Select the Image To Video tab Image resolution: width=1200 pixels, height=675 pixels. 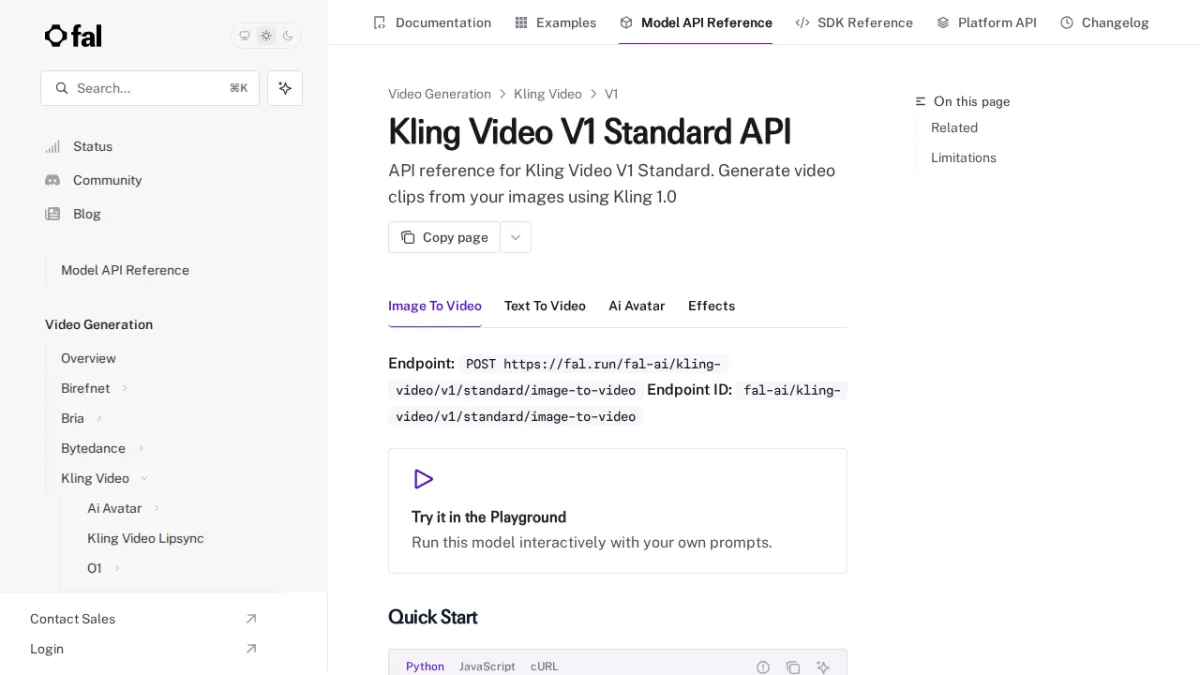pyautogui.click(x=435, y=306)
